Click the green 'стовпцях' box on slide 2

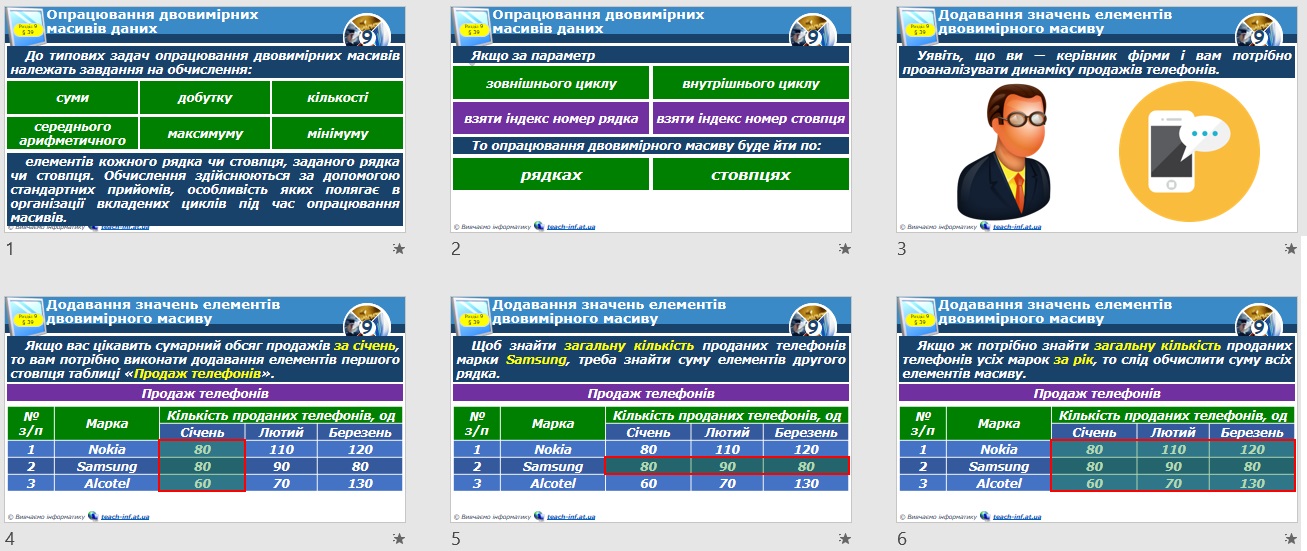coord(751,174)
